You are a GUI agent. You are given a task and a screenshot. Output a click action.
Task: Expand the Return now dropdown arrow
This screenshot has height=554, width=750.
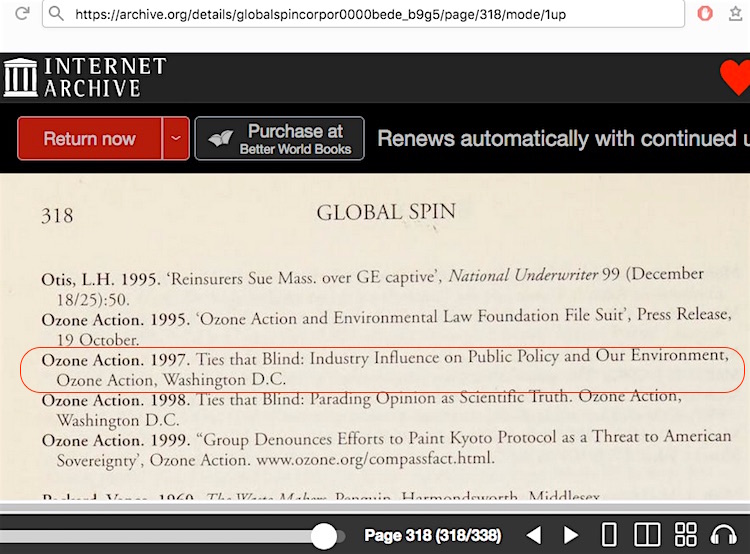tap(175, 139)
